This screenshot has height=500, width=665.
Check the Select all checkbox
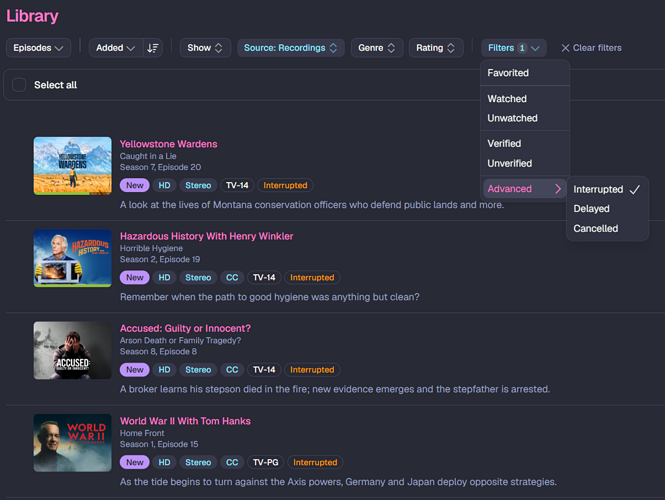[19, 85]
